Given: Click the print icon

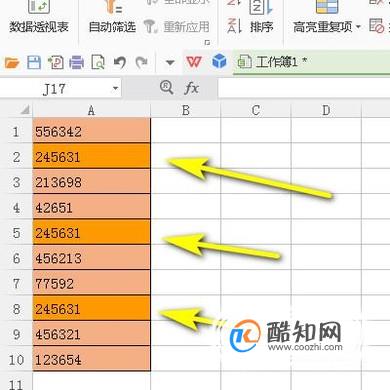Looking at the screenshot, I should 76,62.
